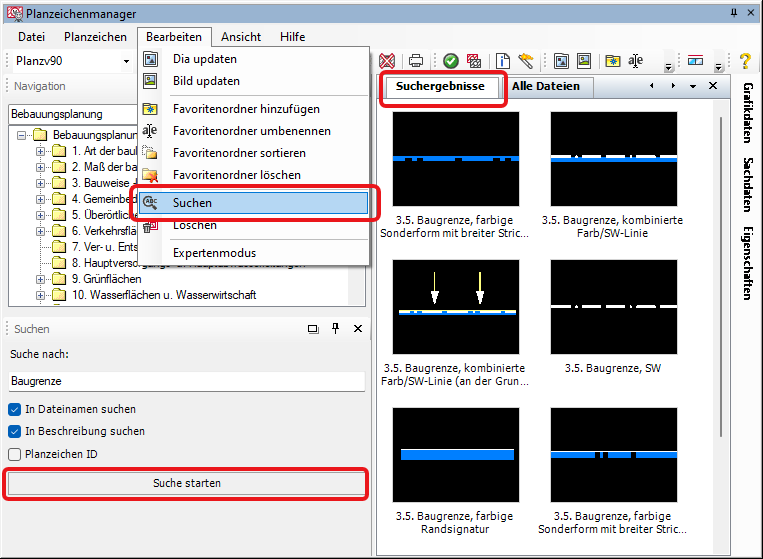Viewport: 763px width, 559px height.
Task: Toggle 'In Beschreibung suchen' checkbox
Action: point(15,431)
